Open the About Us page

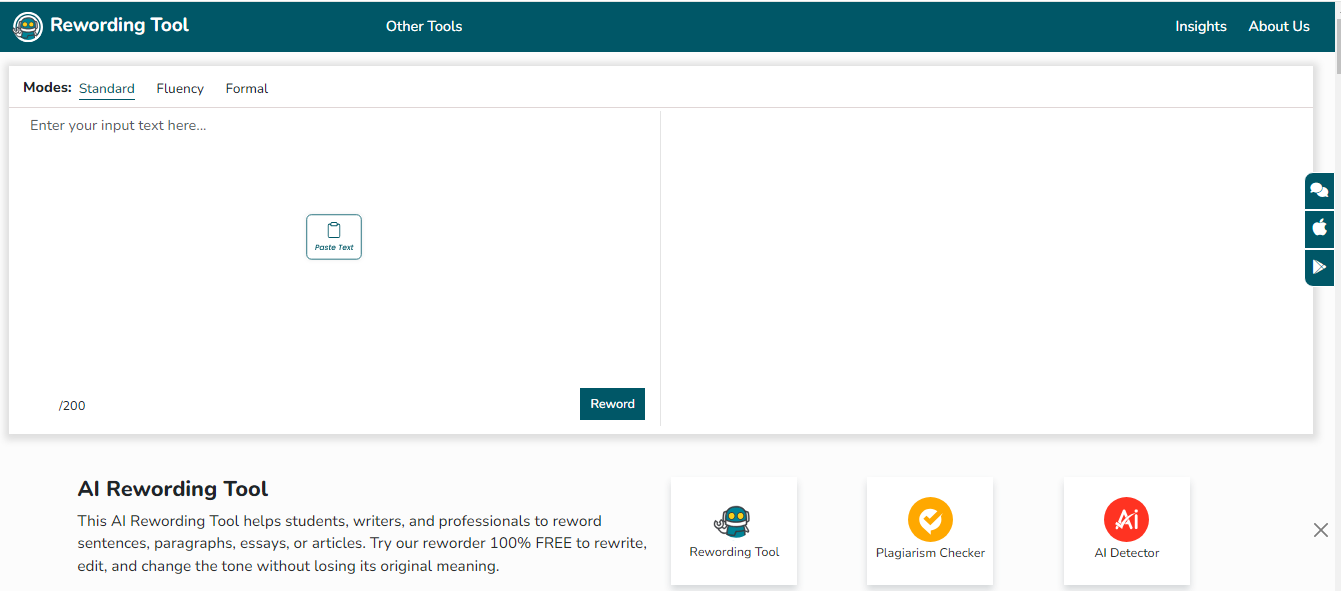[x=1279, y=27]
